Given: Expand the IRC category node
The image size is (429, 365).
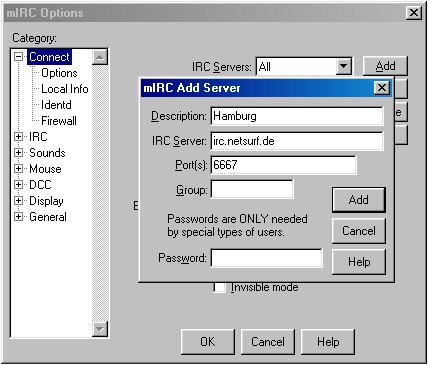Looking at the screenshot, I should [19, 136].
